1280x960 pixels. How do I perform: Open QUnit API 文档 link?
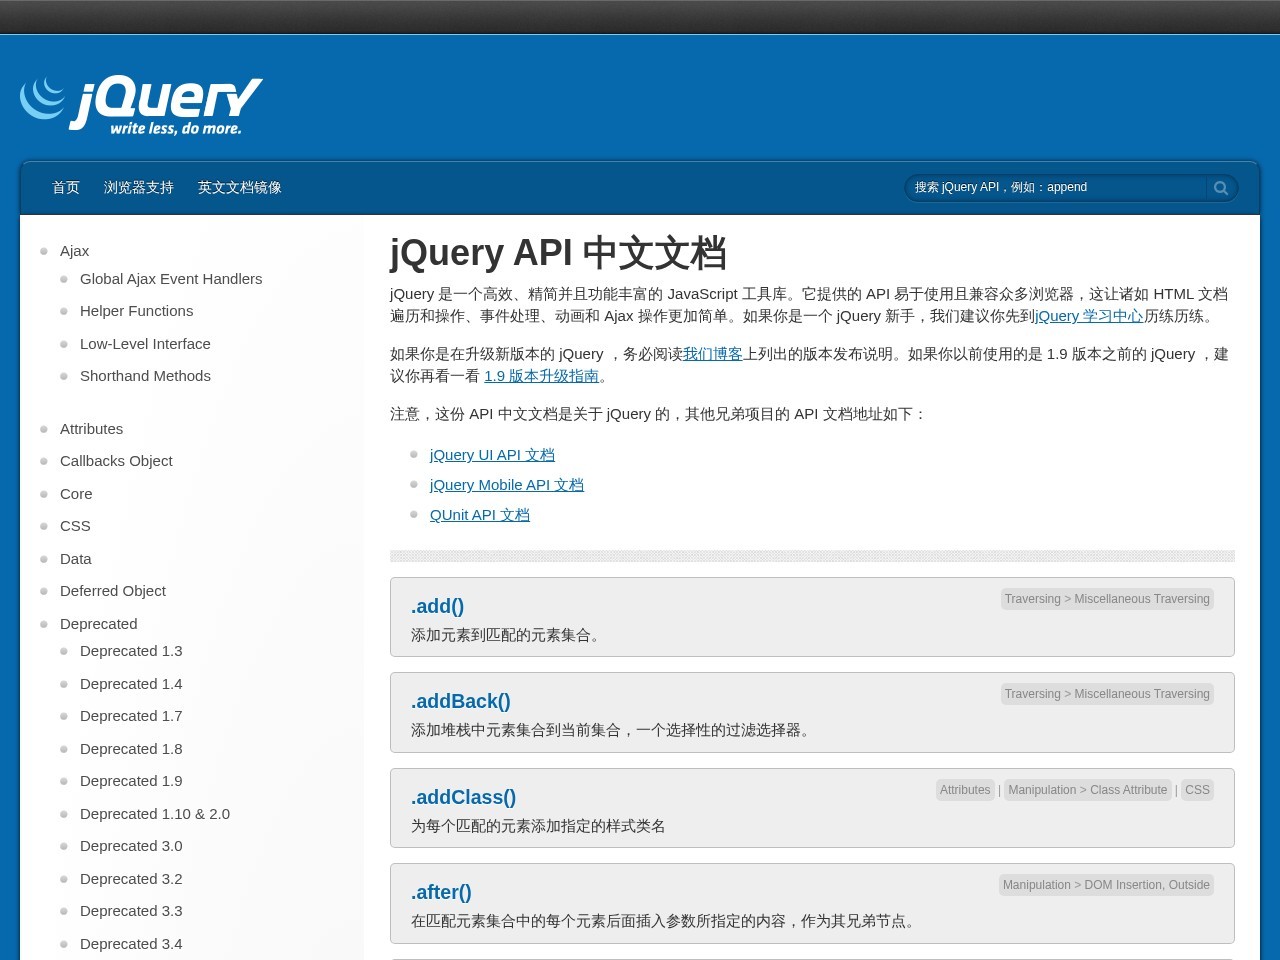[480, 515]
